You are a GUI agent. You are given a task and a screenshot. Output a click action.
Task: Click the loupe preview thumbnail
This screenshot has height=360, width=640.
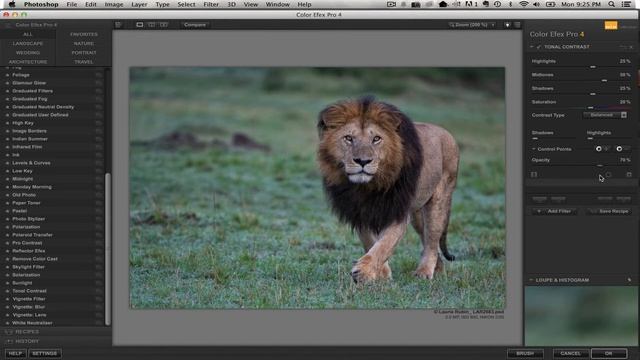click(x=581, y=316)
